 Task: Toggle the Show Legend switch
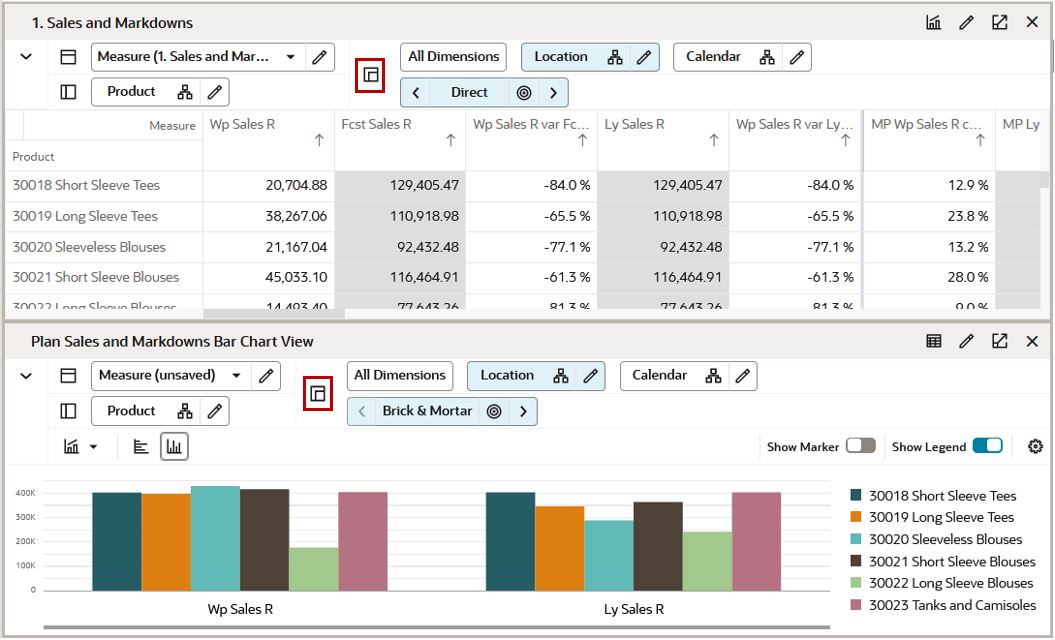[x=988, y=446]
